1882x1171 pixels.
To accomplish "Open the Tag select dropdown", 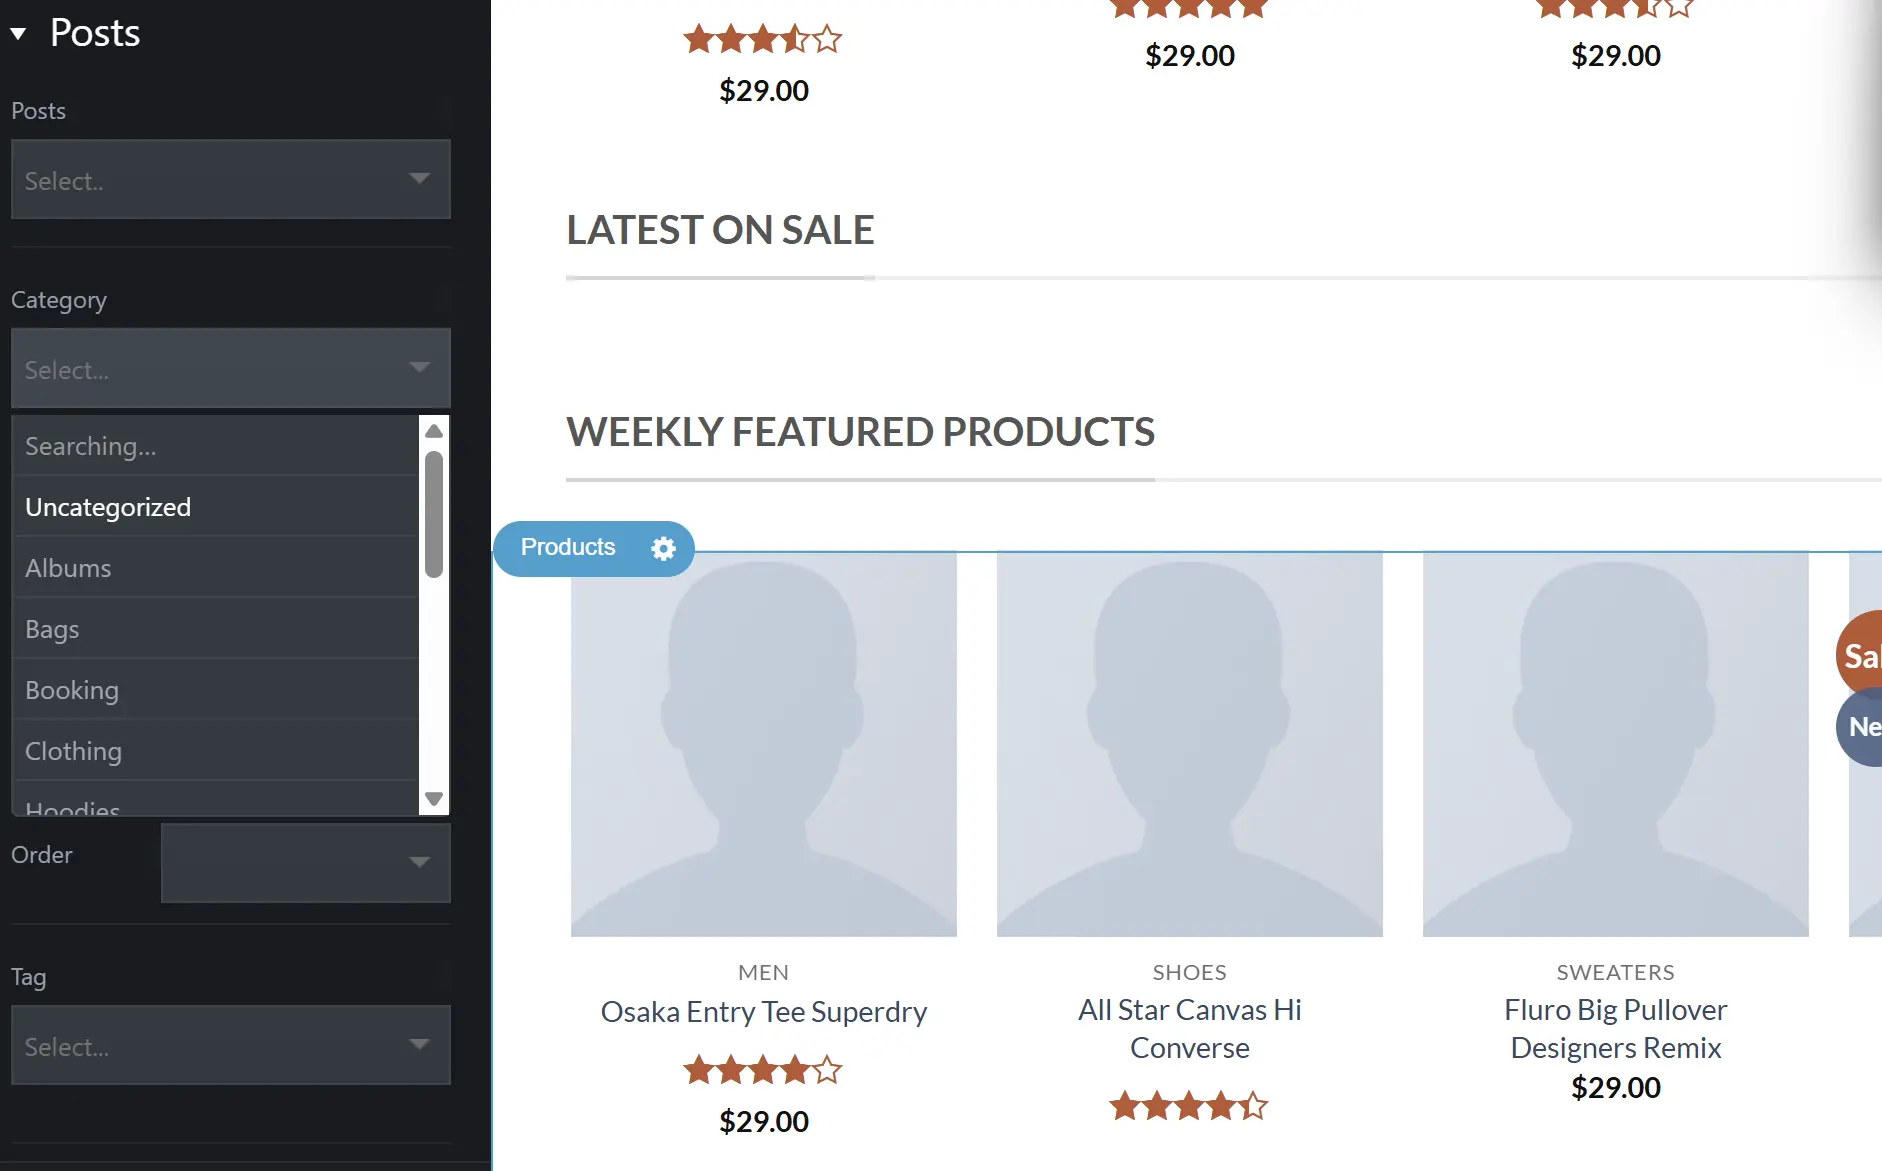I will 231,1045.
